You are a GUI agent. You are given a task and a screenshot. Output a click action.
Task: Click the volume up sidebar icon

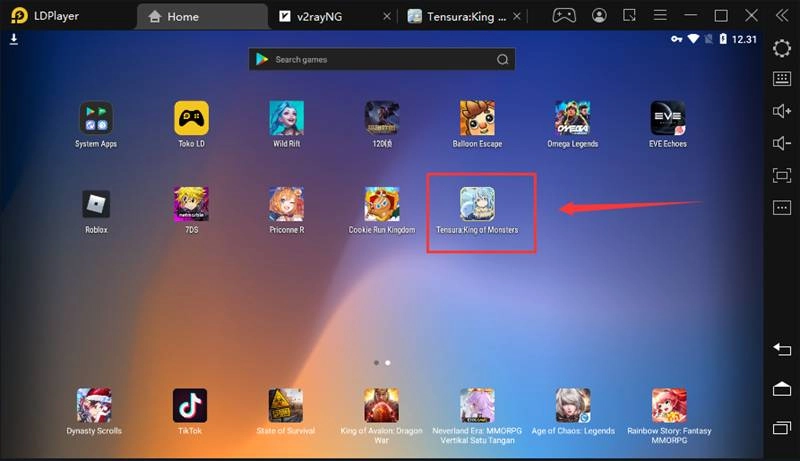(x=782, y=112)
